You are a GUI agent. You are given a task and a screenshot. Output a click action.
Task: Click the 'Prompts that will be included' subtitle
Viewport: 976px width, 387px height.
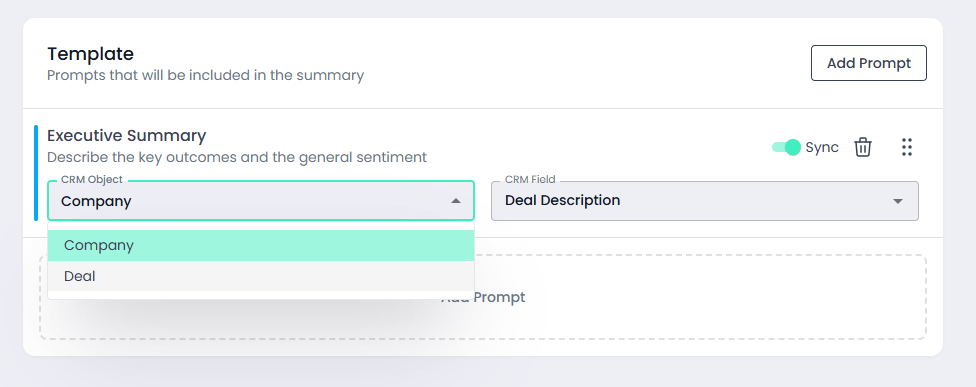(x=205, y=75)
